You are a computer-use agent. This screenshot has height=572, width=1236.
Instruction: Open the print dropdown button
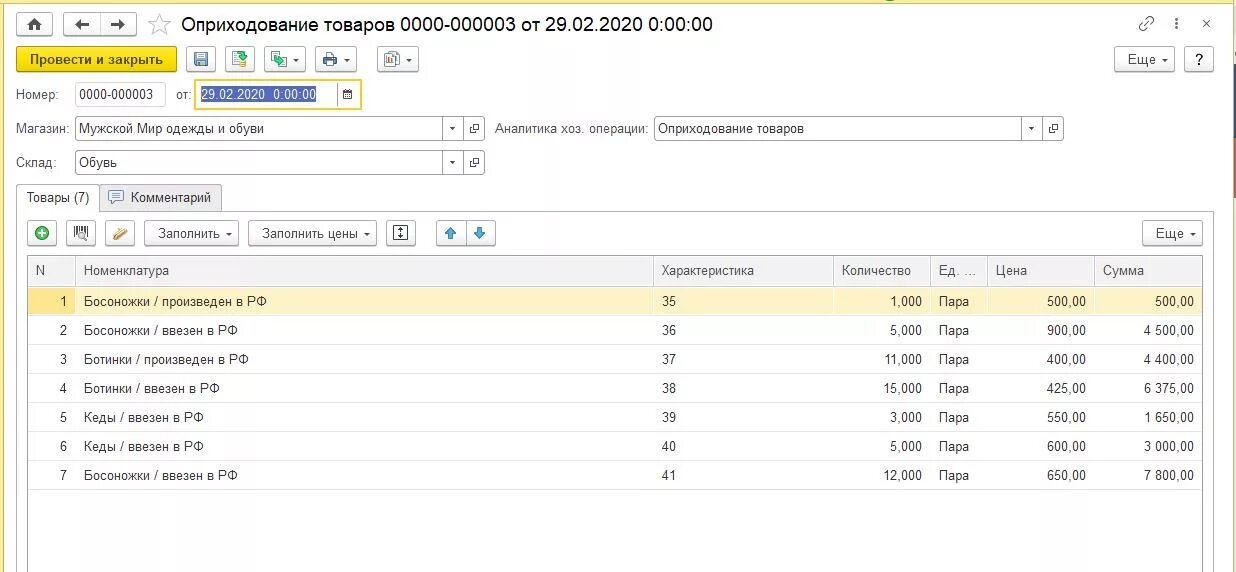pos(336,60)
